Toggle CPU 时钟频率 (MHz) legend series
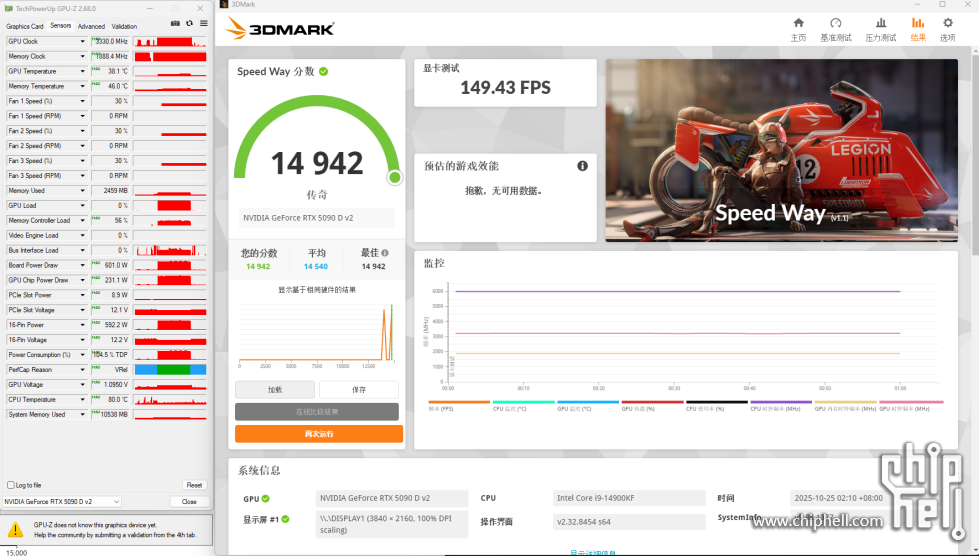This screenshot has width=979, height=556. pyautogui.click(x=781, y=406)
